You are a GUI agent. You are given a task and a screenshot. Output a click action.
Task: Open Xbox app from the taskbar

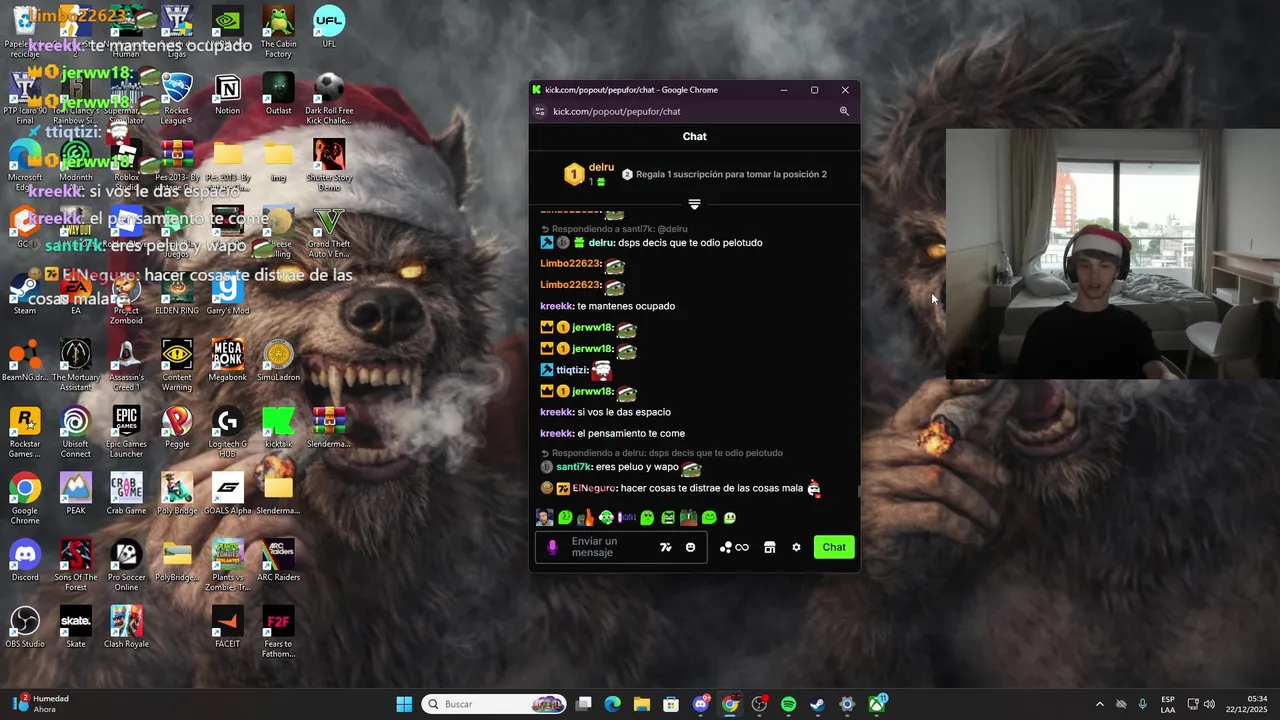click(877, 704)
